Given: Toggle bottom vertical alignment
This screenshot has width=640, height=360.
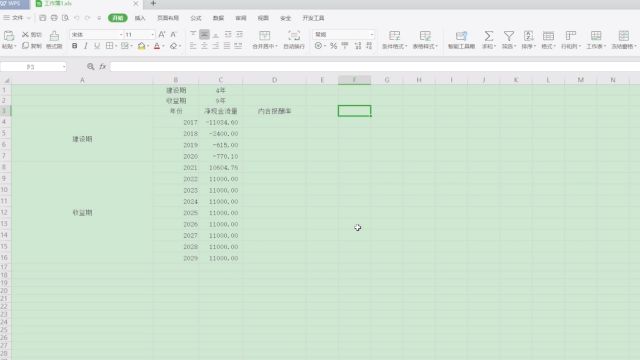Looking at the screenshot, I should pos(216,35).
